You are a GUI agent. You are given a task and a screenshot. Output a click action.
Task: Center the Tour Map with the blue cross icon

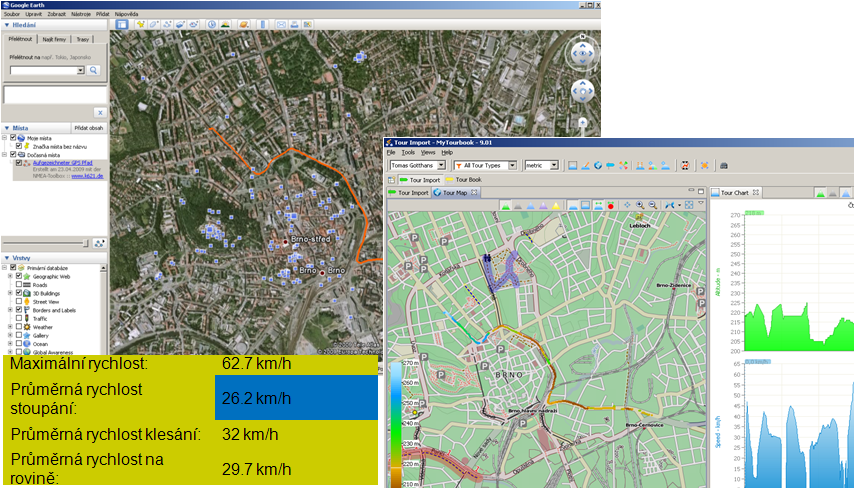point(627,205)
